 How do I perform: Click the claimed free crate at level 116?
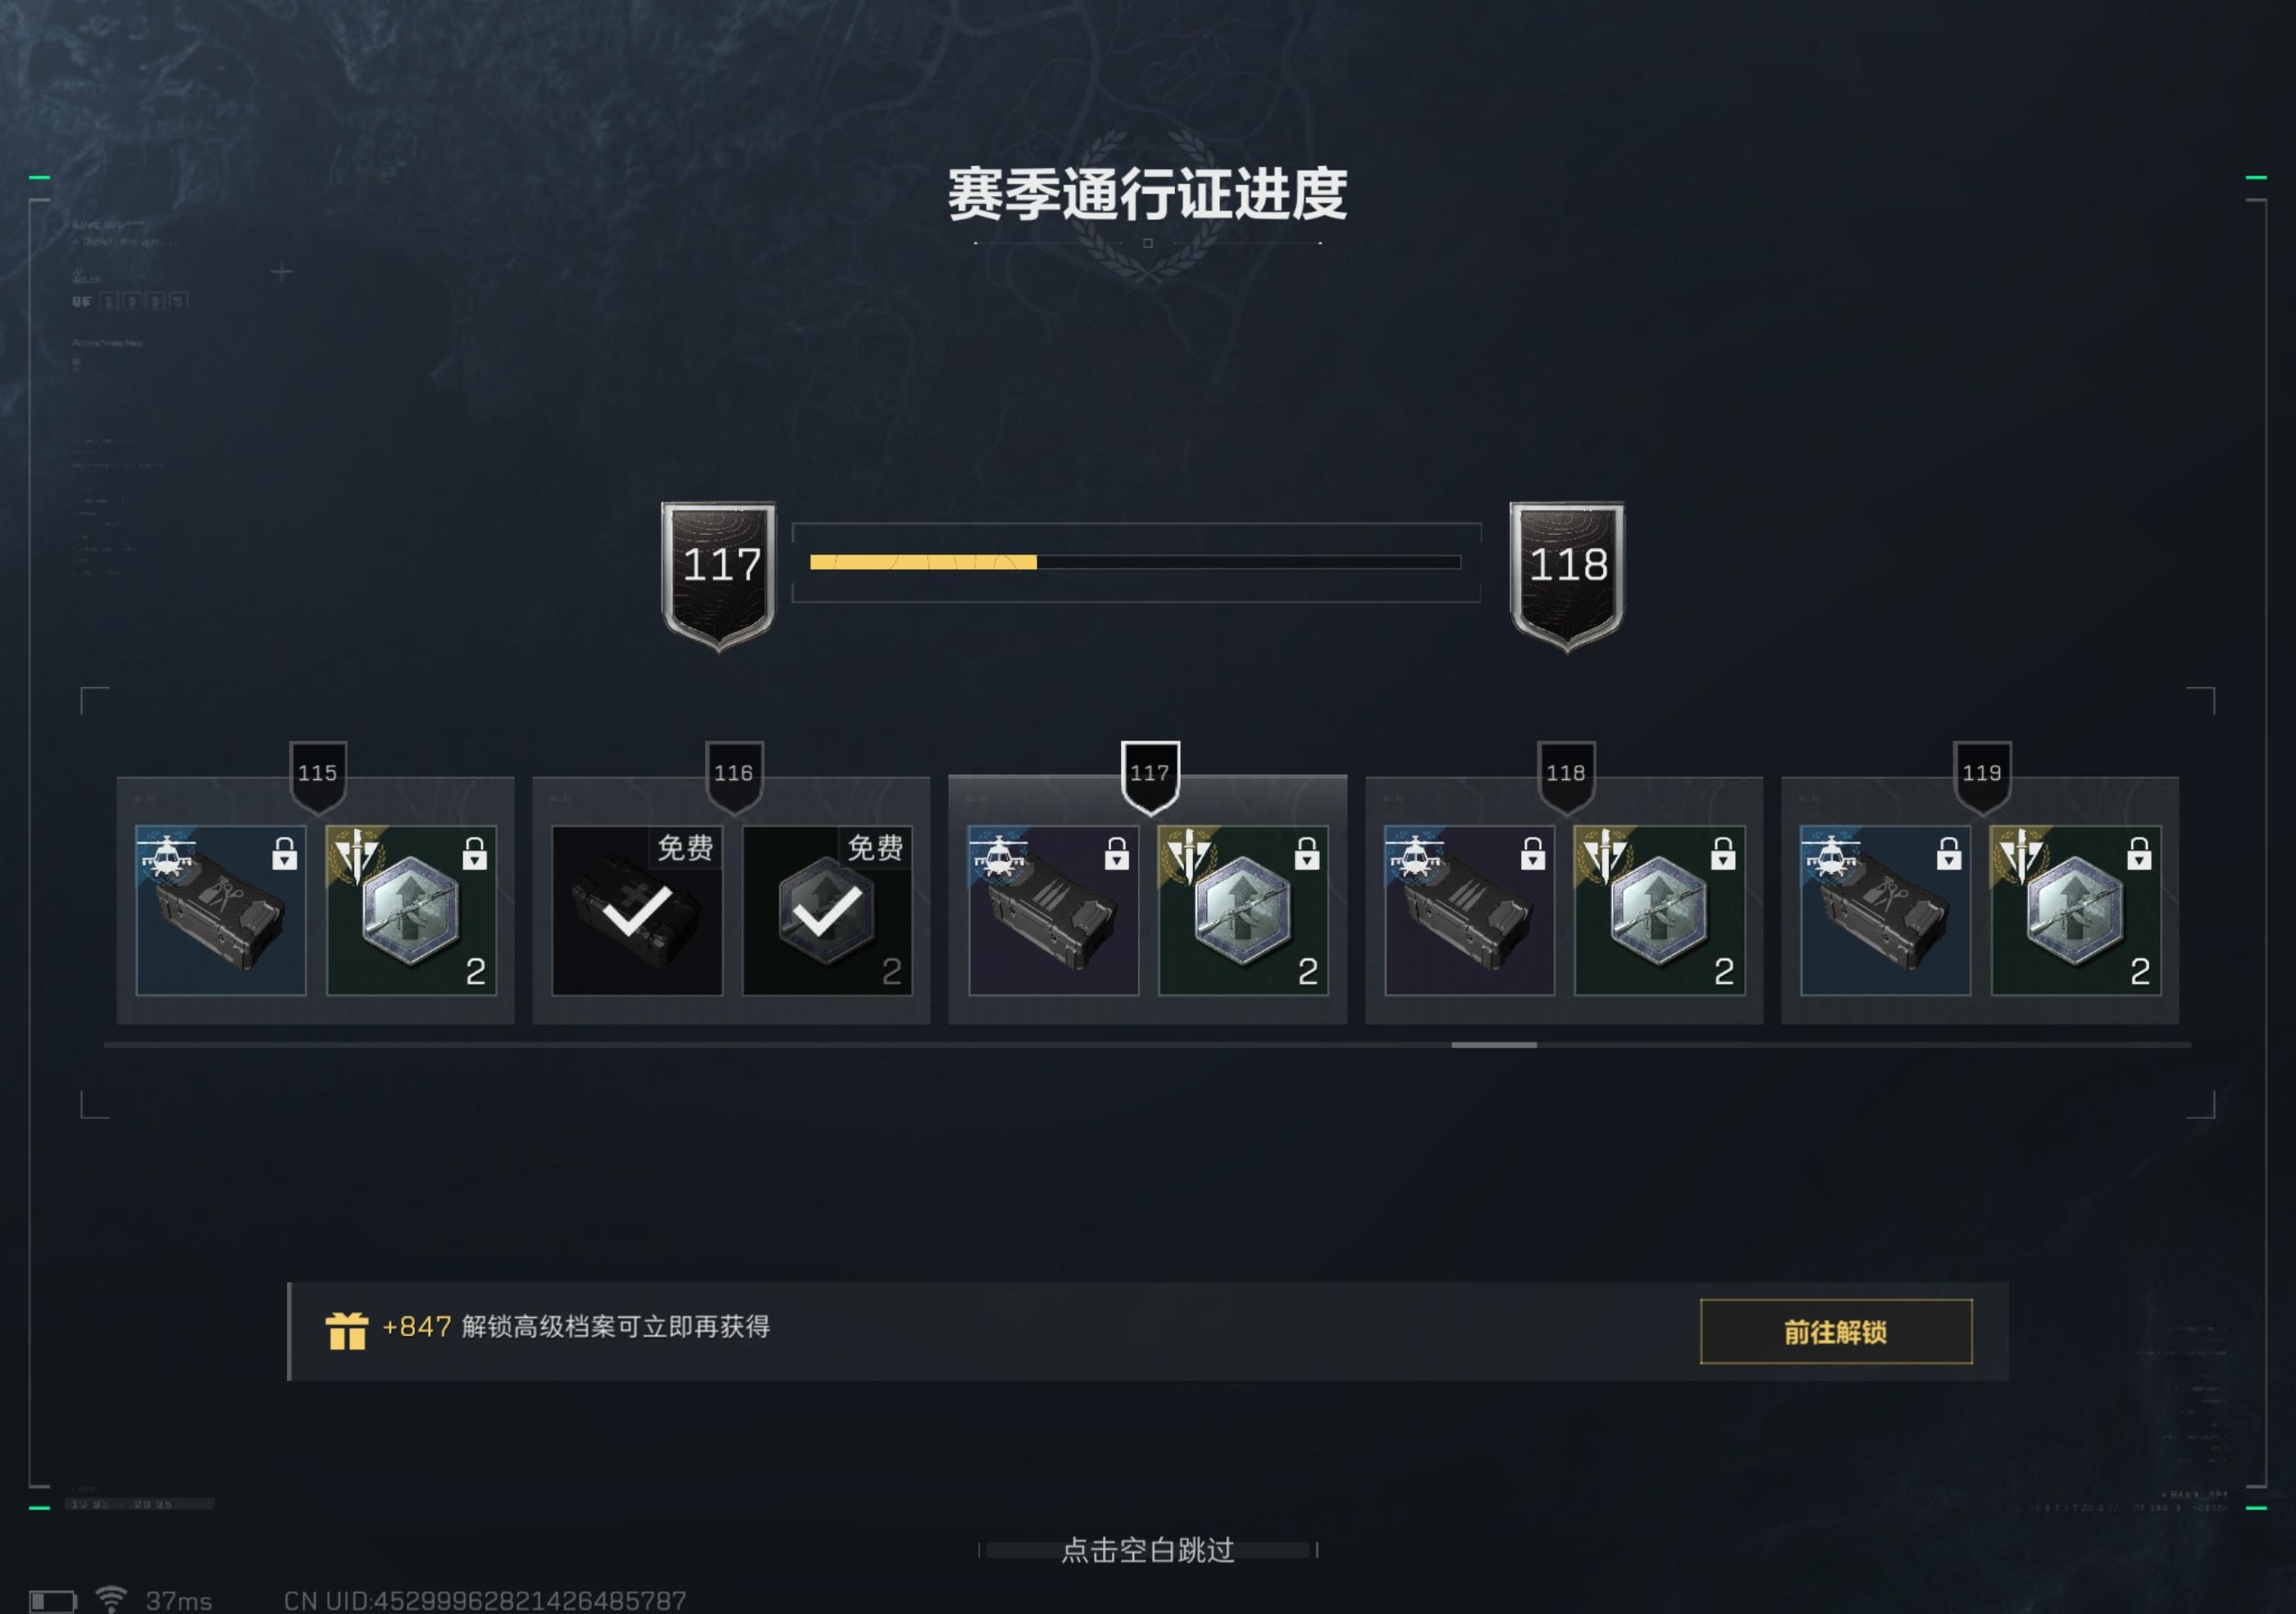pos(637,910)
